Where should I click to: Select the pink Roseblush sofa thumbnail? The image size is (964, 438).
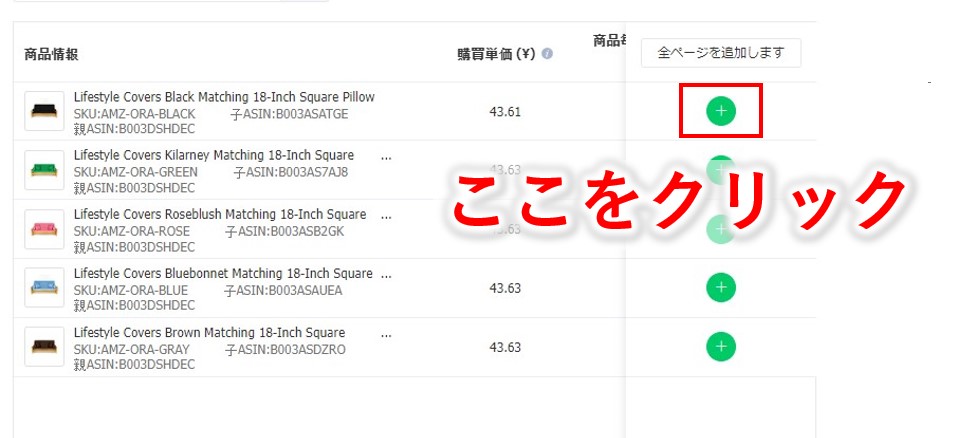pos(44,229)
